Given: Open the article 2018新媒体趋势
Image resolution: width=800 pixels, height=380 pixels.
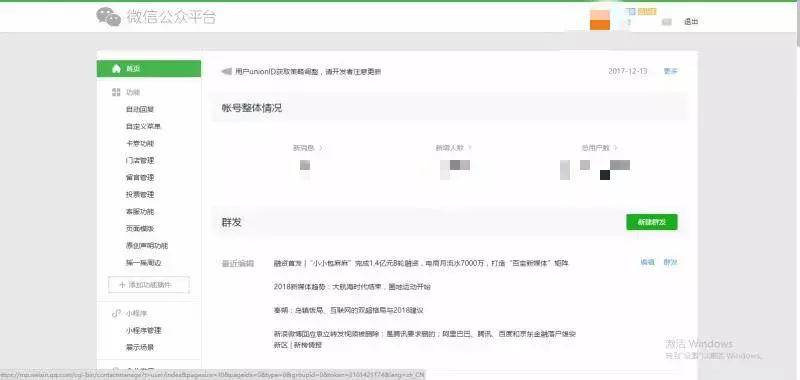Looking at the screenshot, I should click(352, 287).
